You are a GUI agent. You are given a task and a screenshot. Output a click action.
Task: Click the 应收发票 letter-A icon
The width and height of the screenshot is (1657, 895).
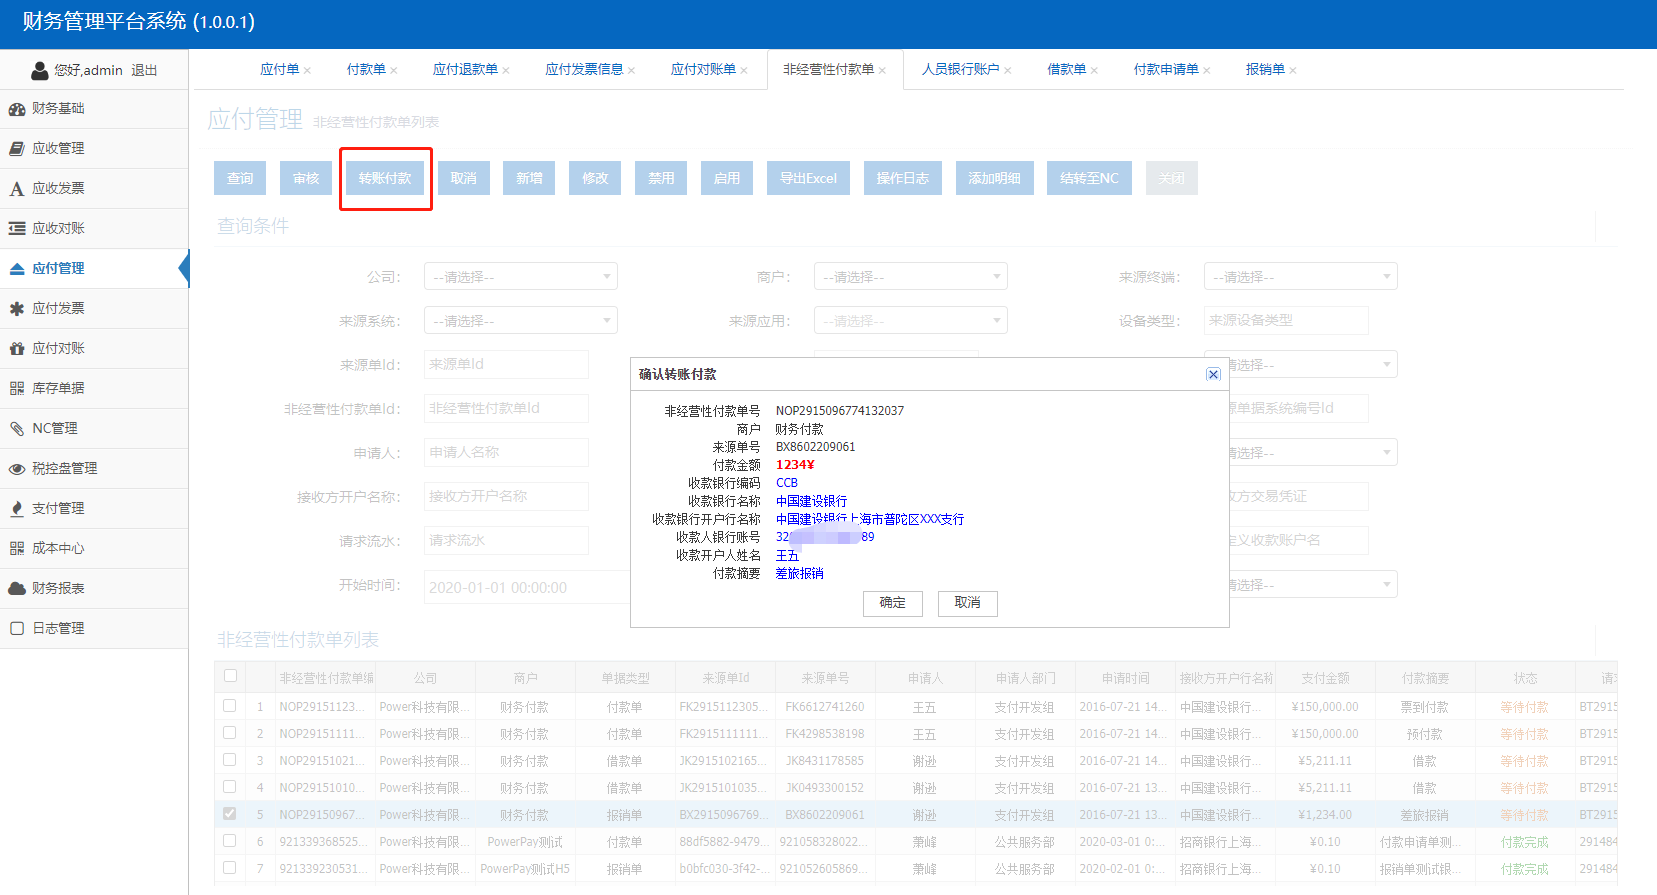[x=17, y=189]
